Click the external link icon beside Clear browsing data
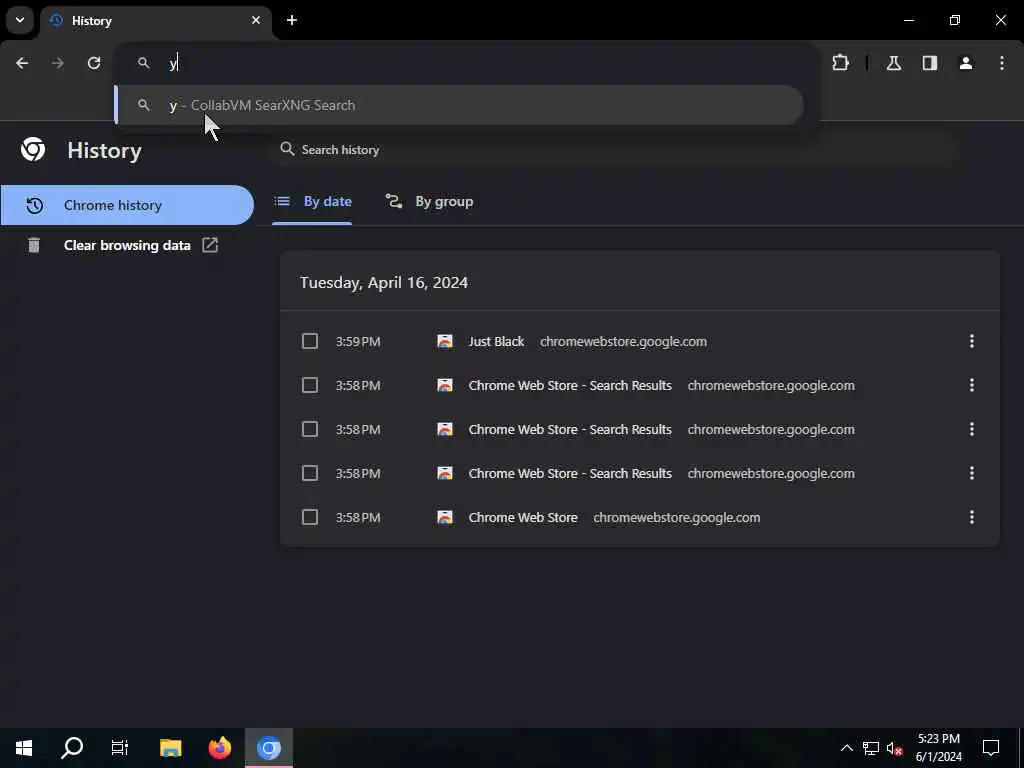The image size is (1024, 768). click(x=210, y=245)
